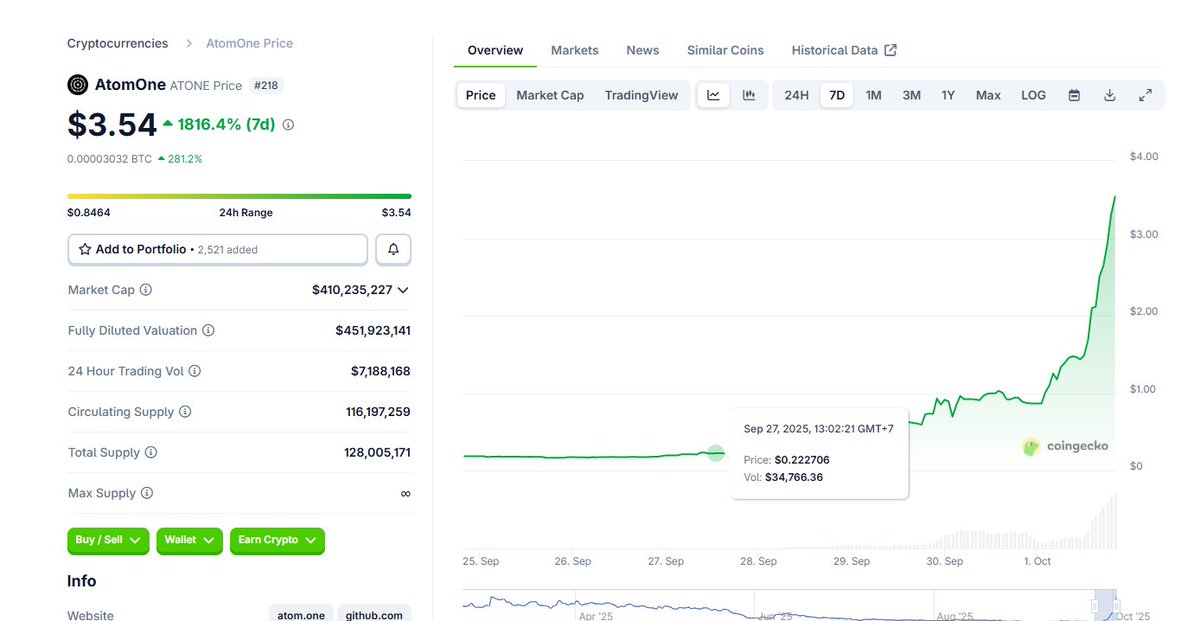The image size is (1200, 621).
Task: Switch to the Similar Coins tab
Action: click(725, 50)
